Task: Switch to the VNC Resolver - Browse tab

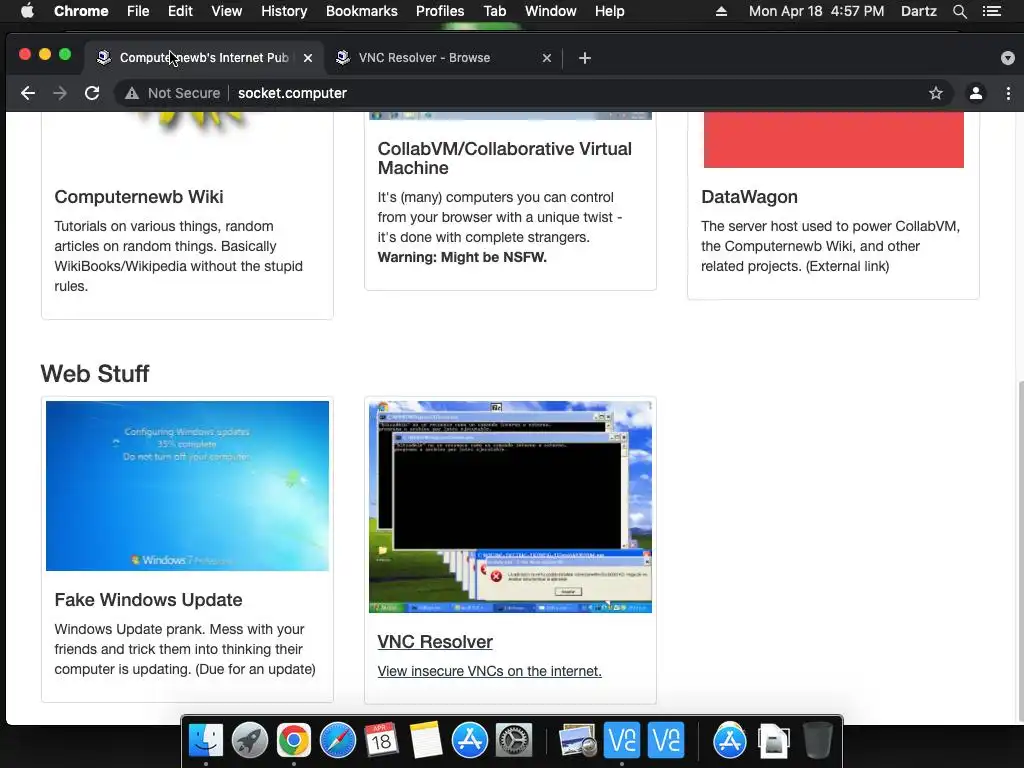Action: (444, 58)
